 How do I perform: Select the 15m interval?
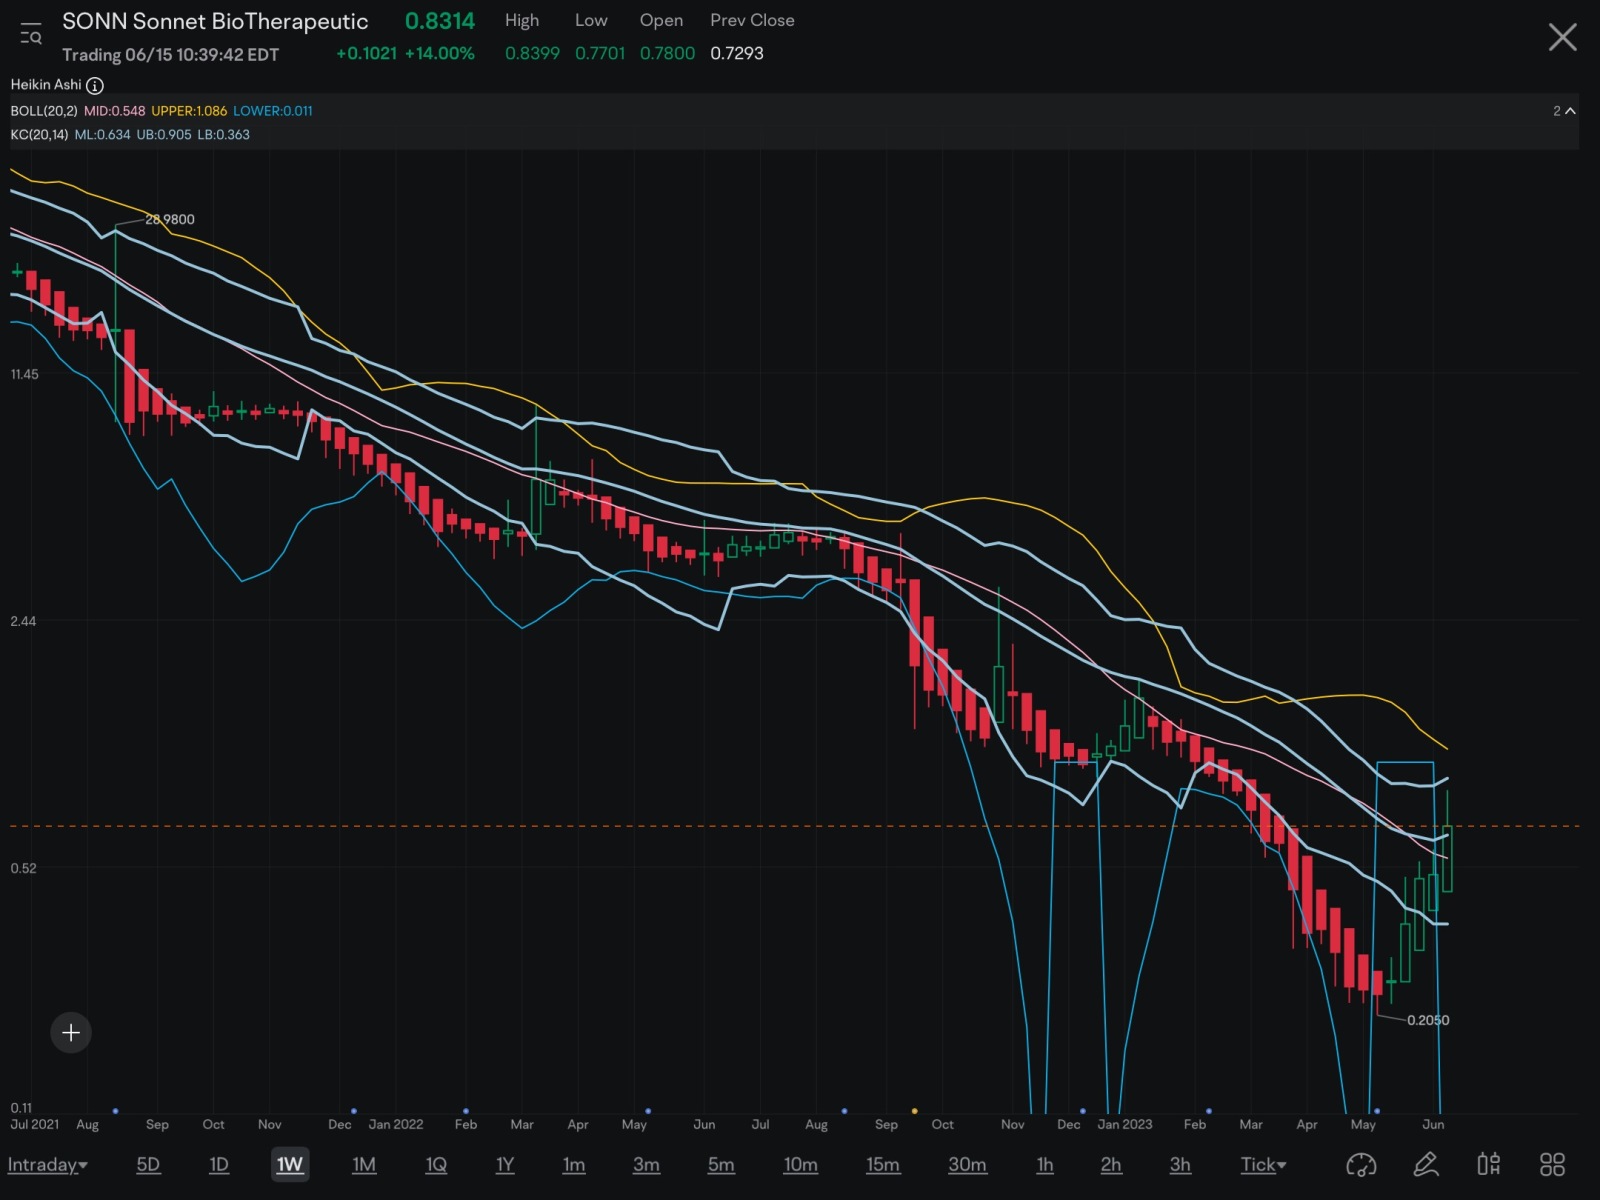pos(883,1165)
